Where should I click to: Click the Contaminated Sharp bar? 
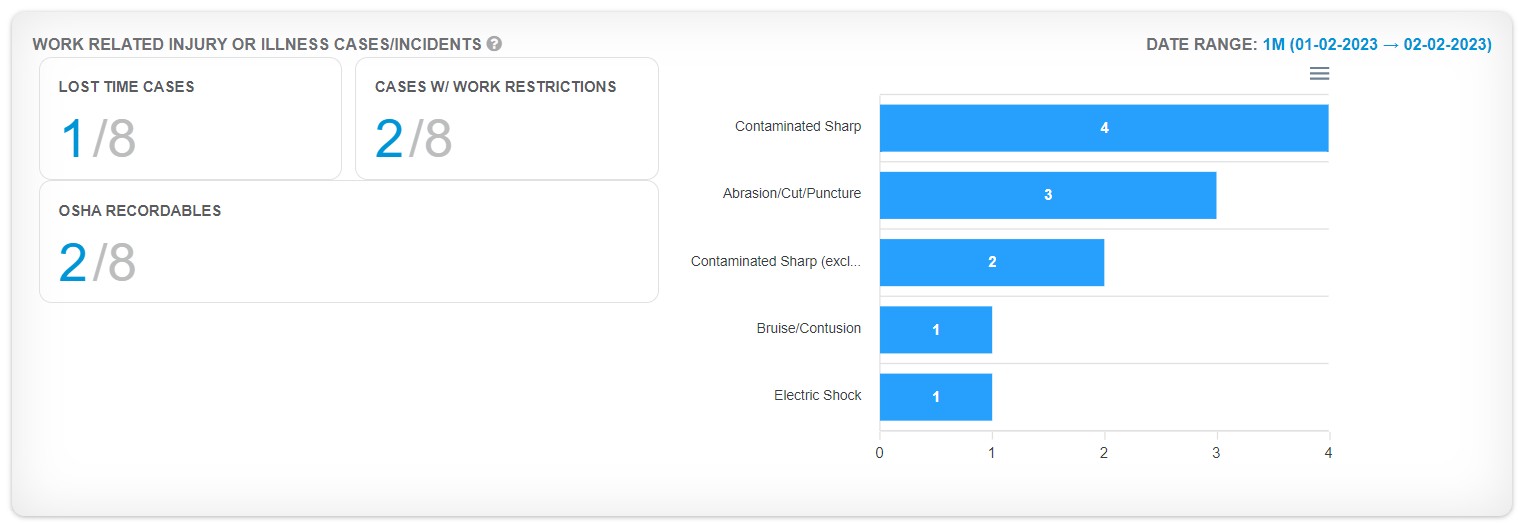coord(1104,128)
